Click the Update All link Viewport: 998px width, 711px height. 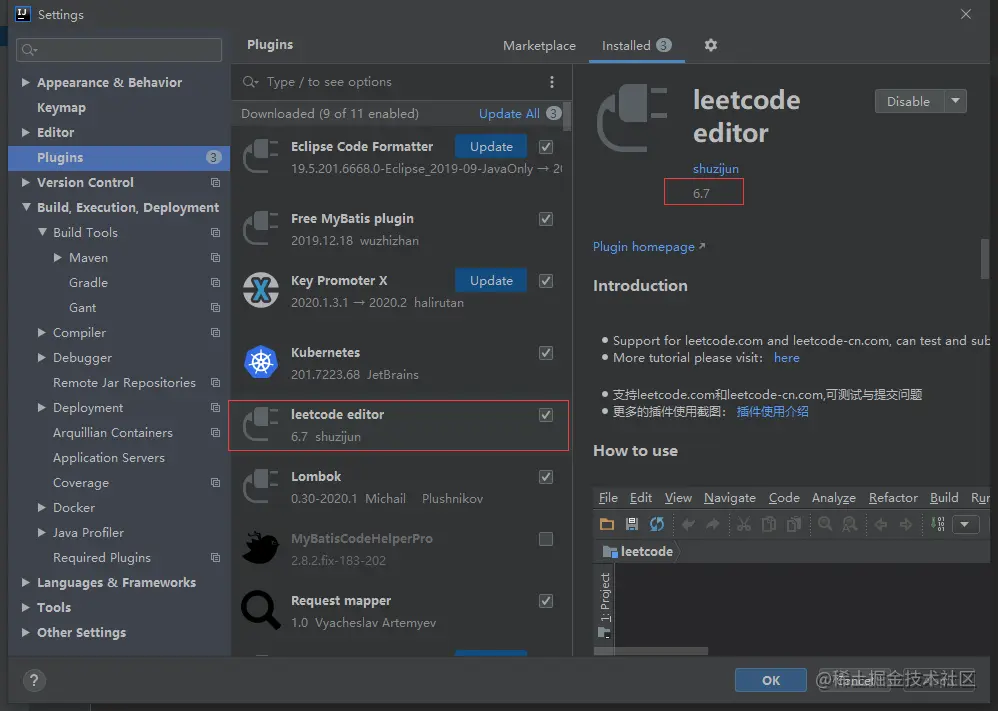509,114
